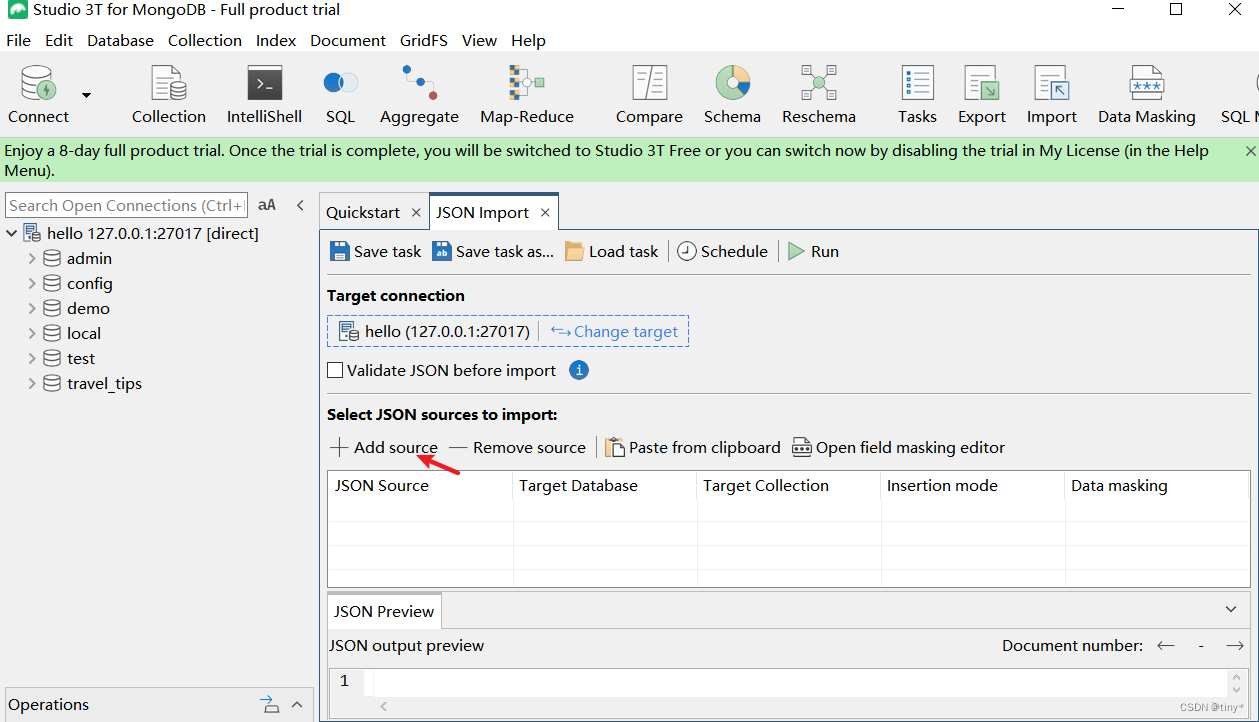Click Remove source button
This screenshot has width=1259, height=722.
(518, 447)
